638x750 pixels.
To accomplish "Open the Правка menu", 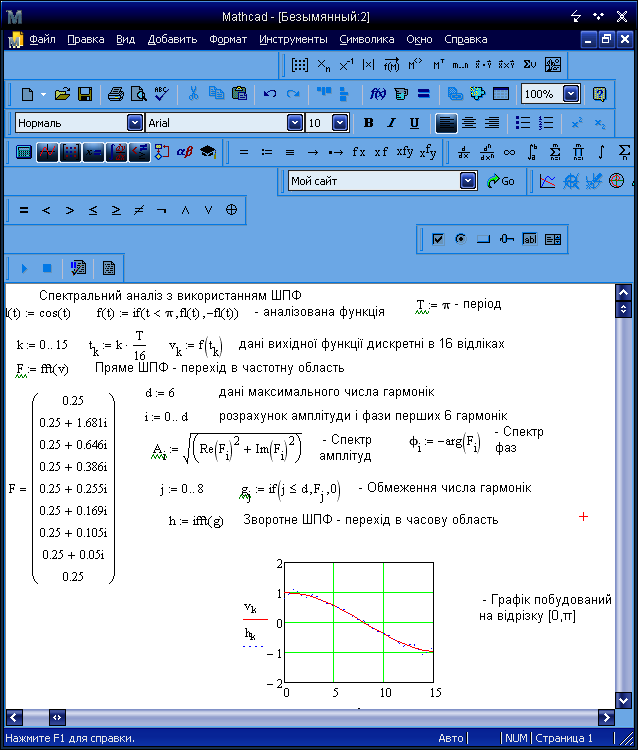I will (x=86, y=39).
